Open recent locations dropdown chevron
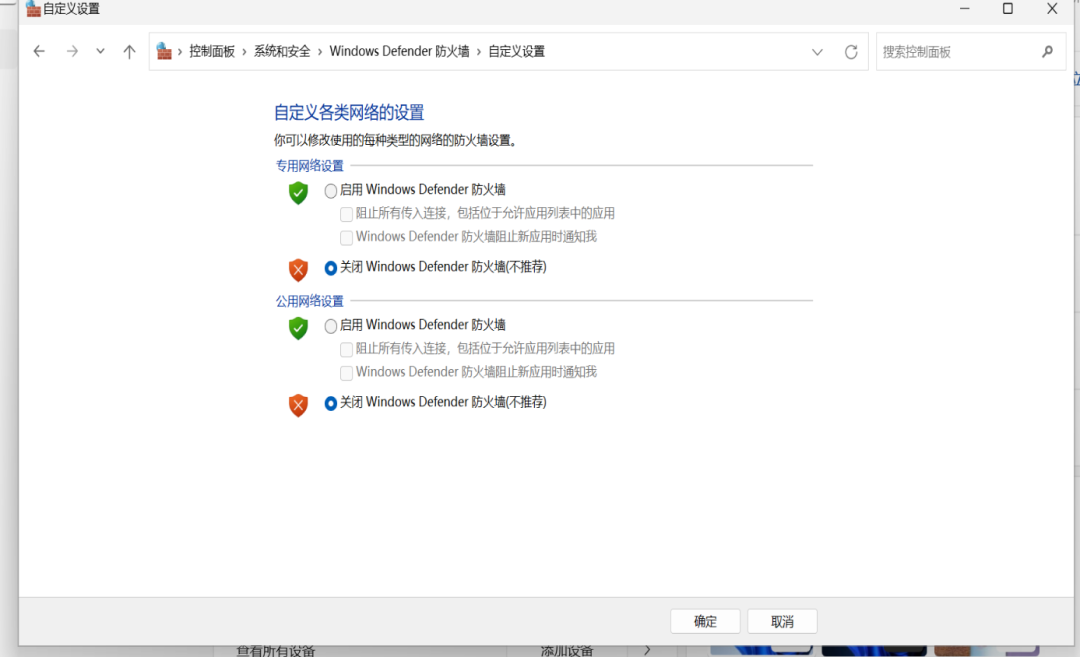 101,52
